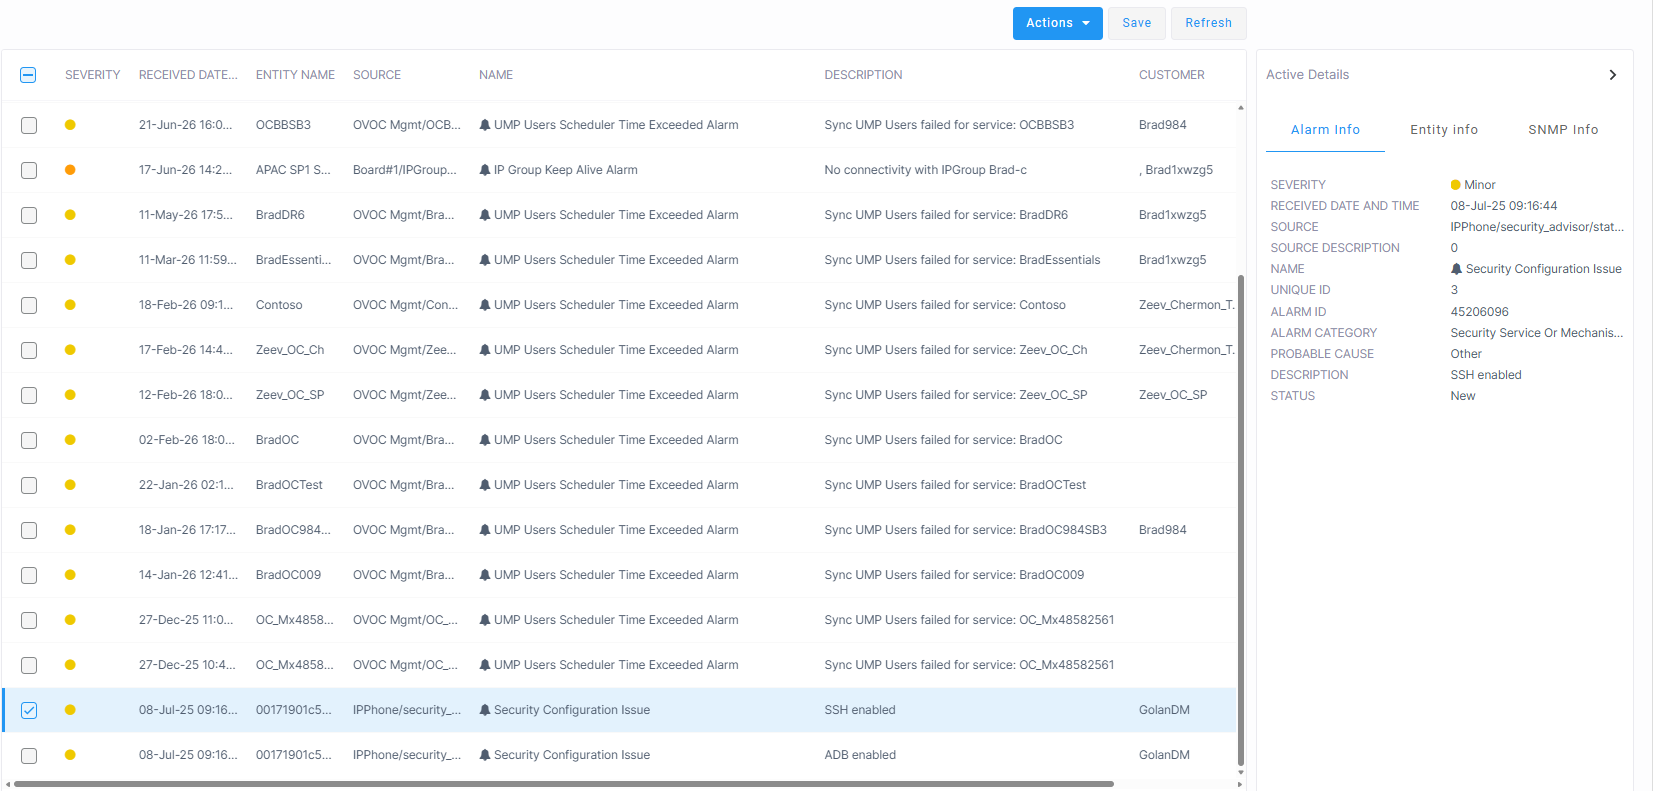Check the Zeev_OC_SP alarm row checkbox
This screenshot has width=1656, height=791.
29,395
